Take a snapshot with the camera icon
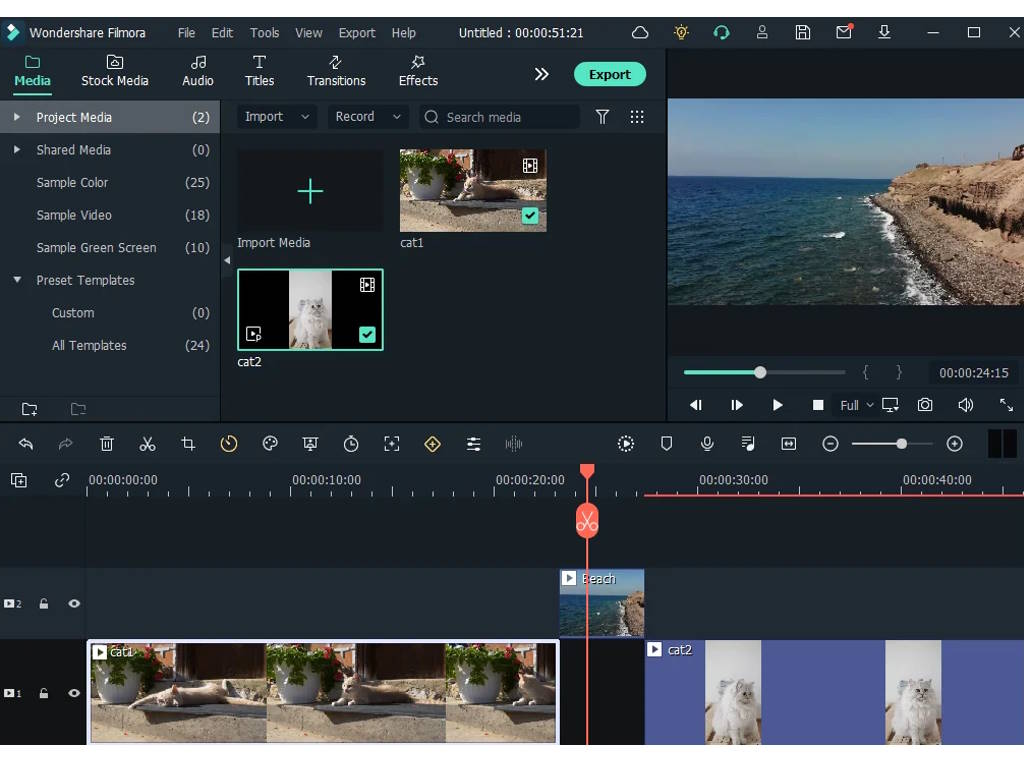Viewport: 1024px width, 768px height. coord(925,405)
